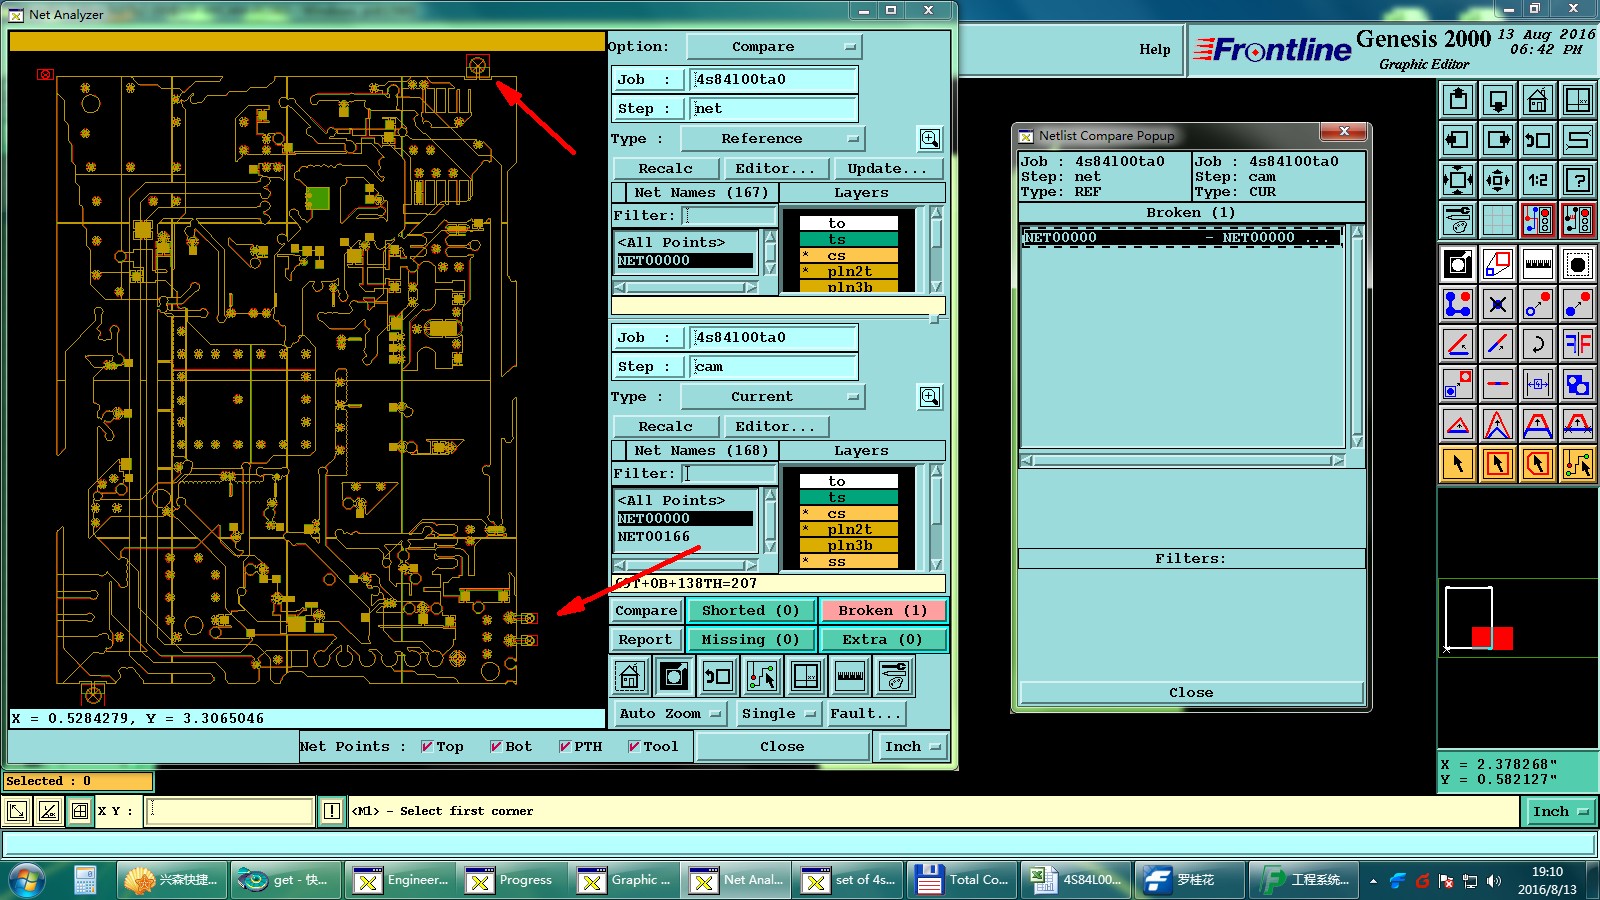Toggle the ss layer in current layers list
The image size is (1600, 900).
click(x=848, y=562)
